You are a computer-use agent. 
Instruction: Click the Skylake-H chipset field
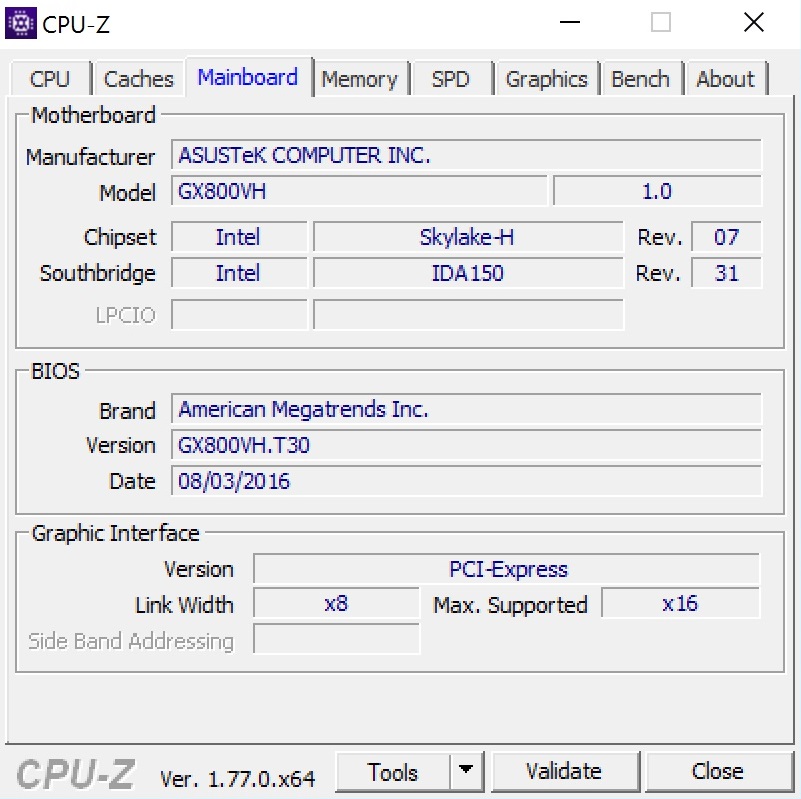(467, 237)
